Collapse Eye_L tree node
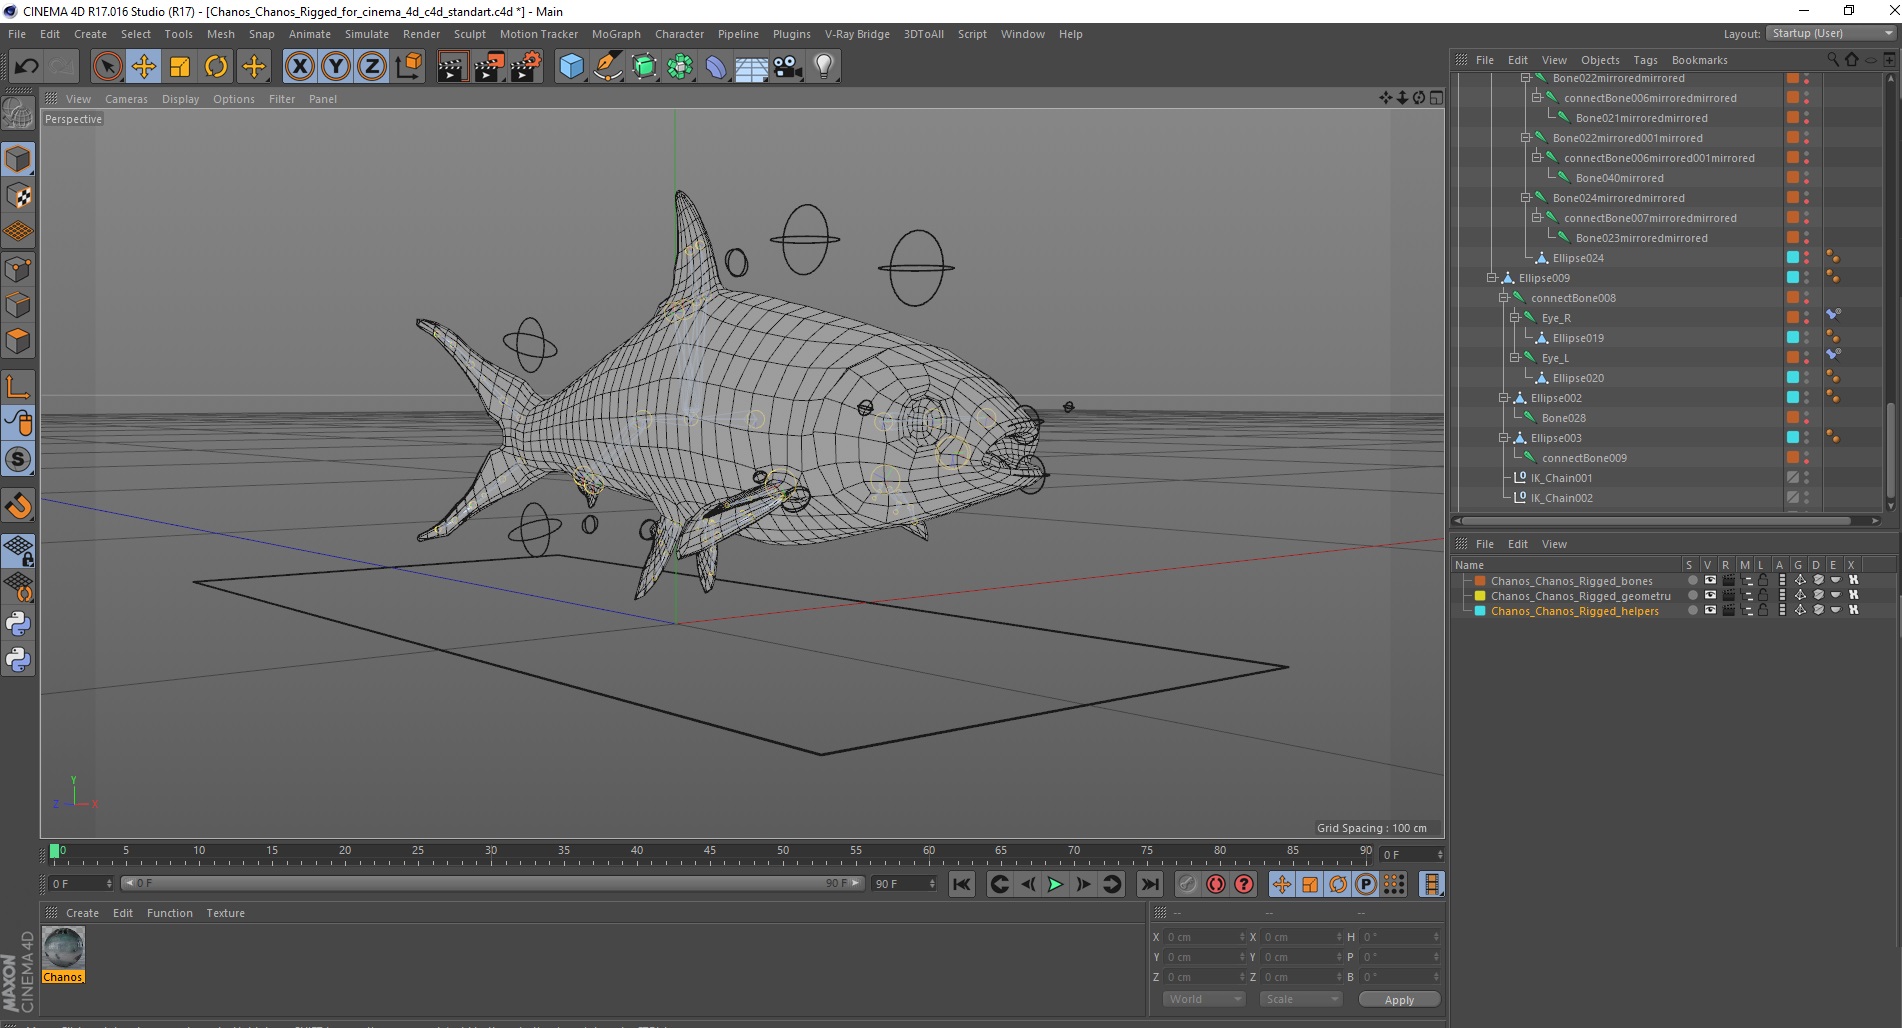Viewport: 1902px width, 1028px height. [x=1514, y=358]
